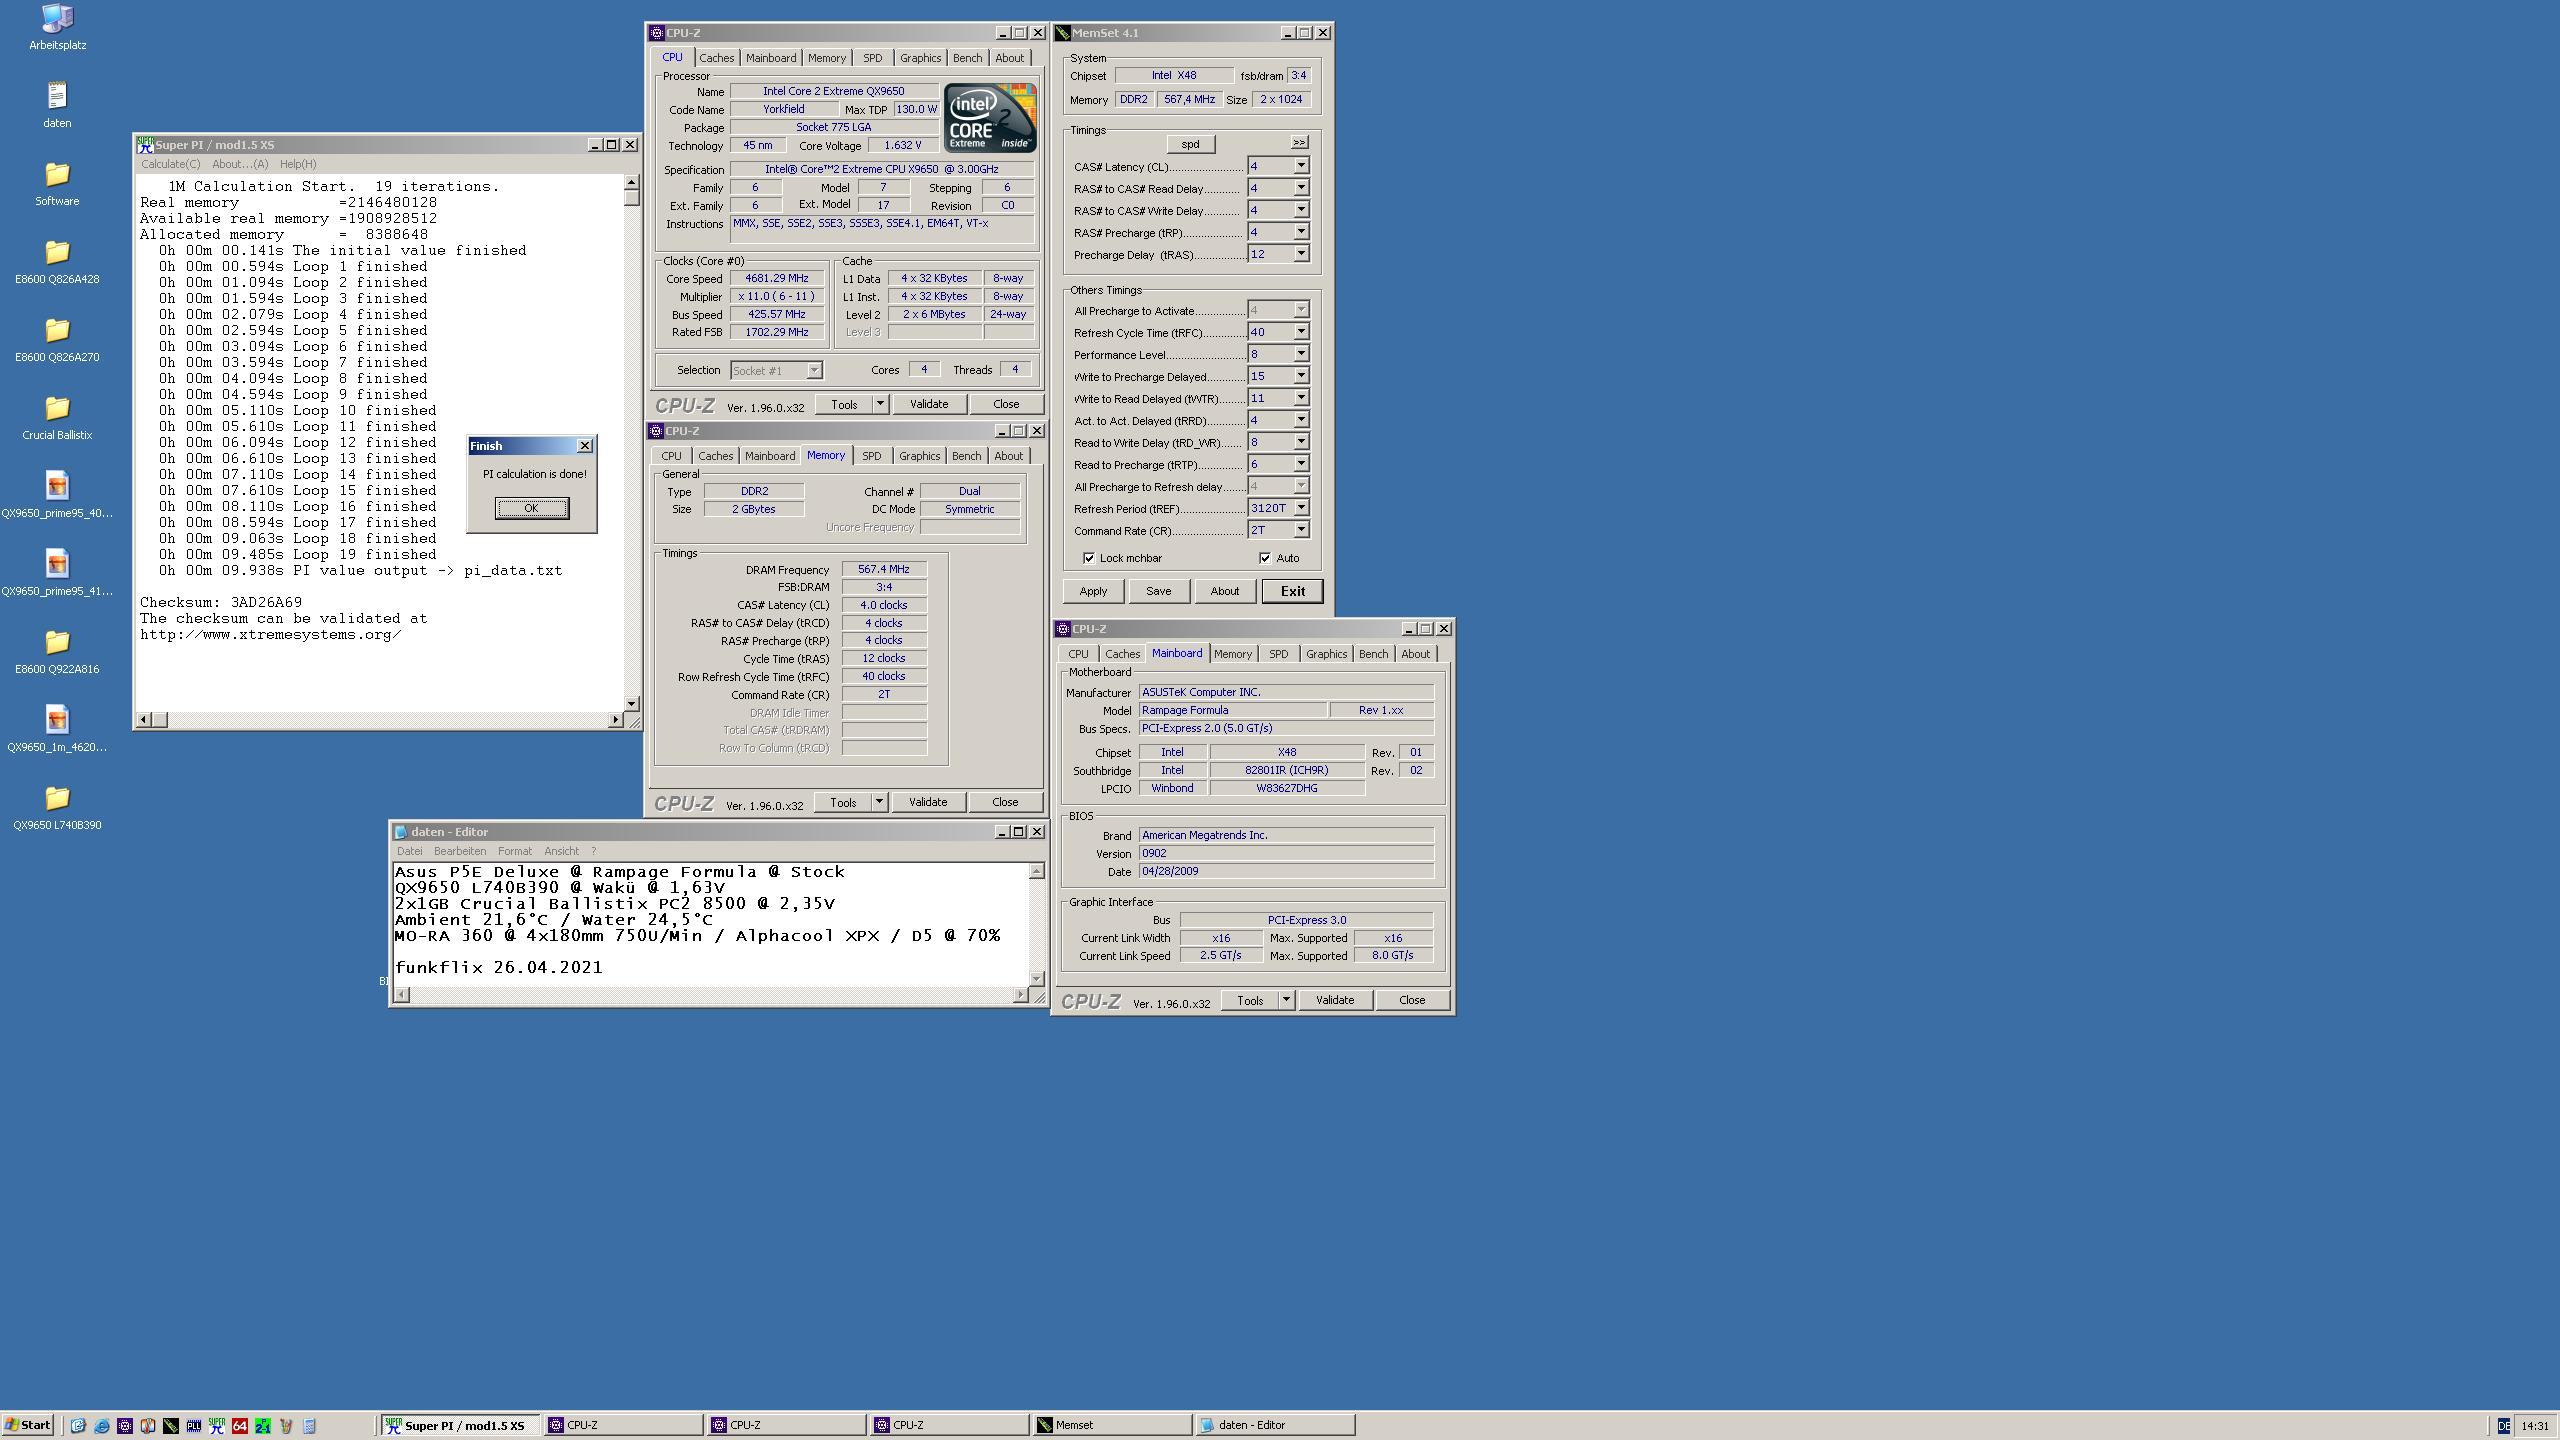2560x1440 pixels.
Task: Open the Read to Precharge (tRTP) dropdown
Action: click(x=1301, y=464)
